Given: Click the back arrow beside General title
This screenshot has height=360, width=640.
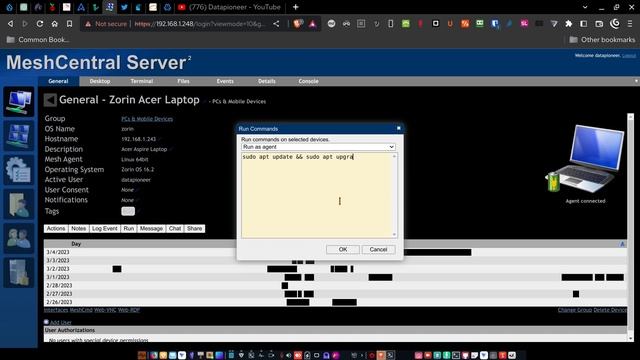Looking at the screenshot, I should tap(50, 100).
